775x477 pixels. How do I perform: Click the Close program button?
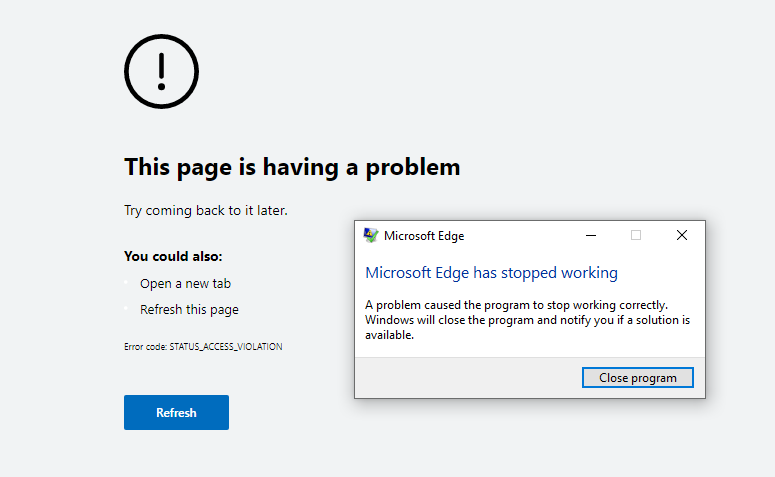coord(638,378)
